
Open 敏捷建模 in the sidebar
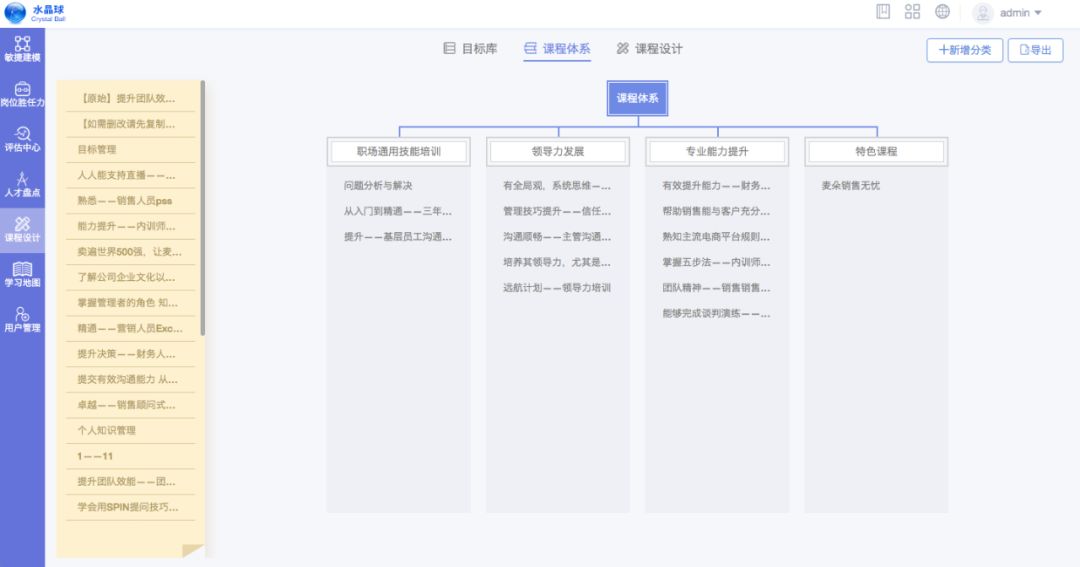[22, 48]
